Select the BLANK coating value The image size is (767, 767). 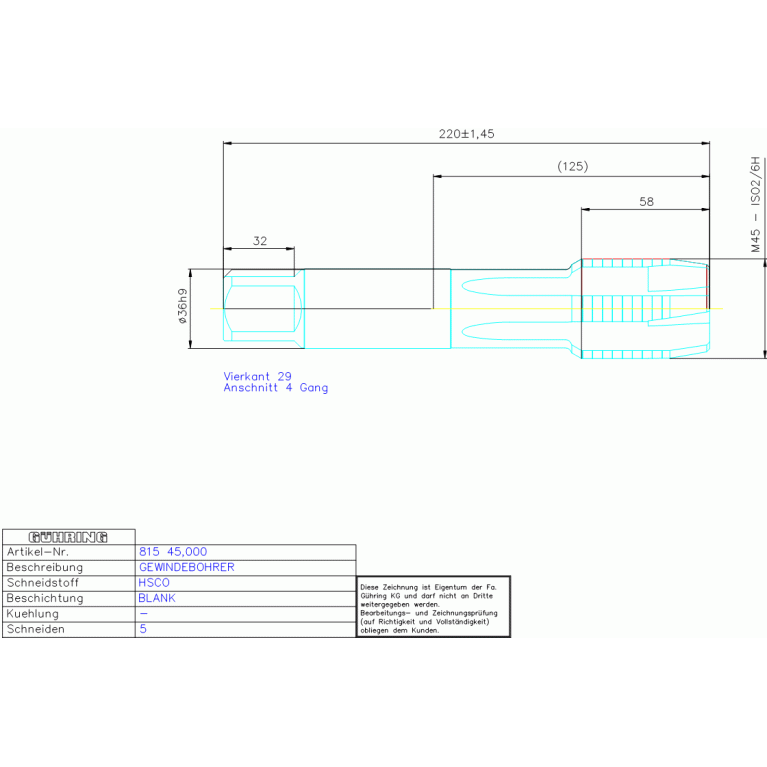(x=159, y=598)
